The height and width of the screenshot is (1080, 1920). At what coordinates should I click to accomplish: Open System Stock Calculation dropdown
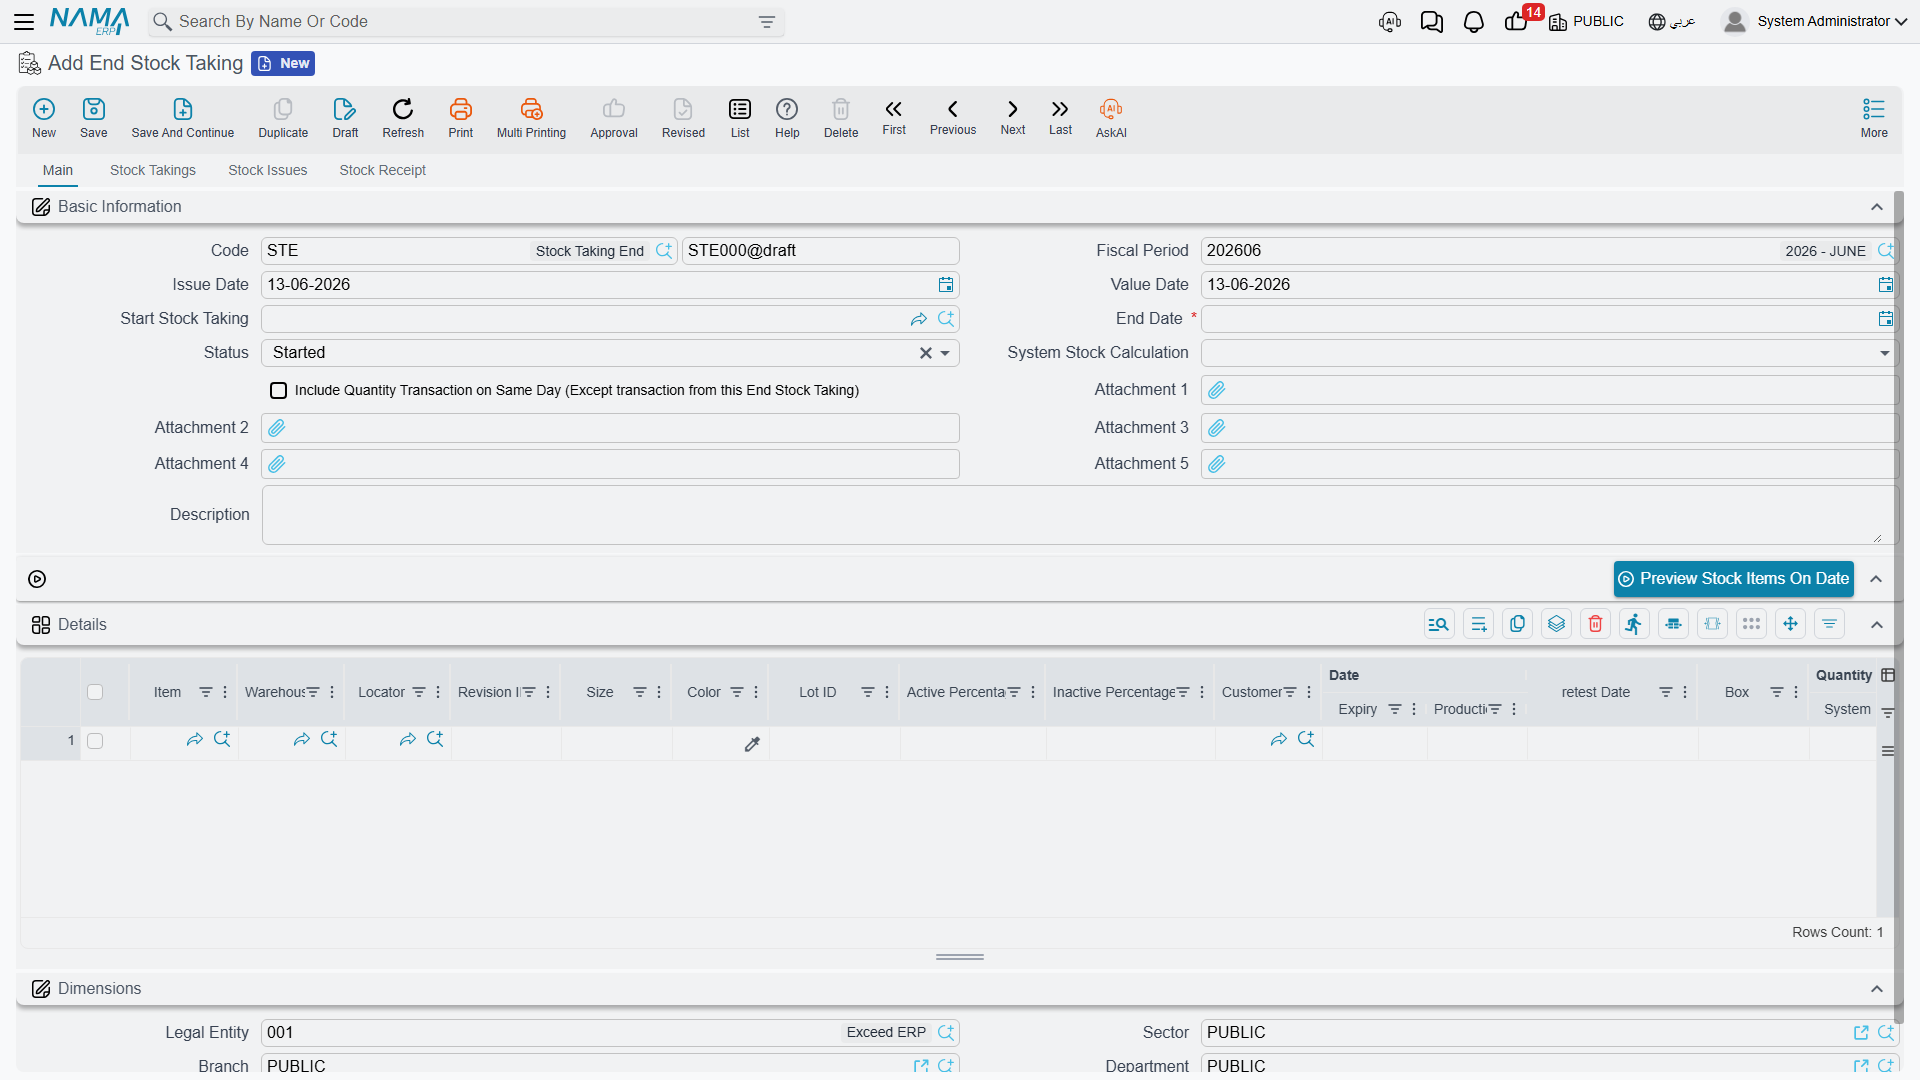[1884, 353]
